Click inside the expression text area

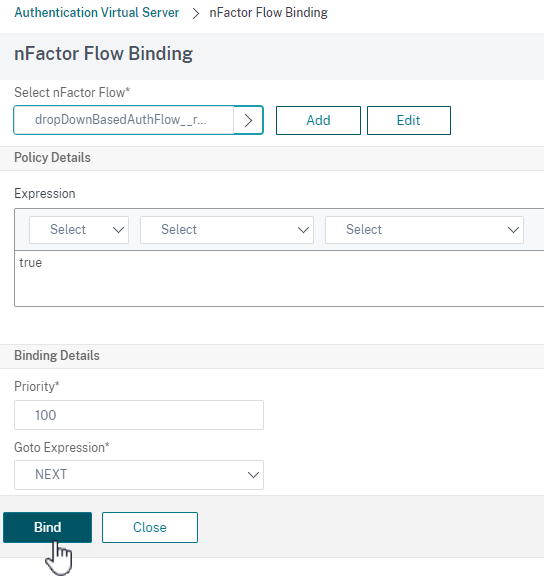tap(279, 279)
